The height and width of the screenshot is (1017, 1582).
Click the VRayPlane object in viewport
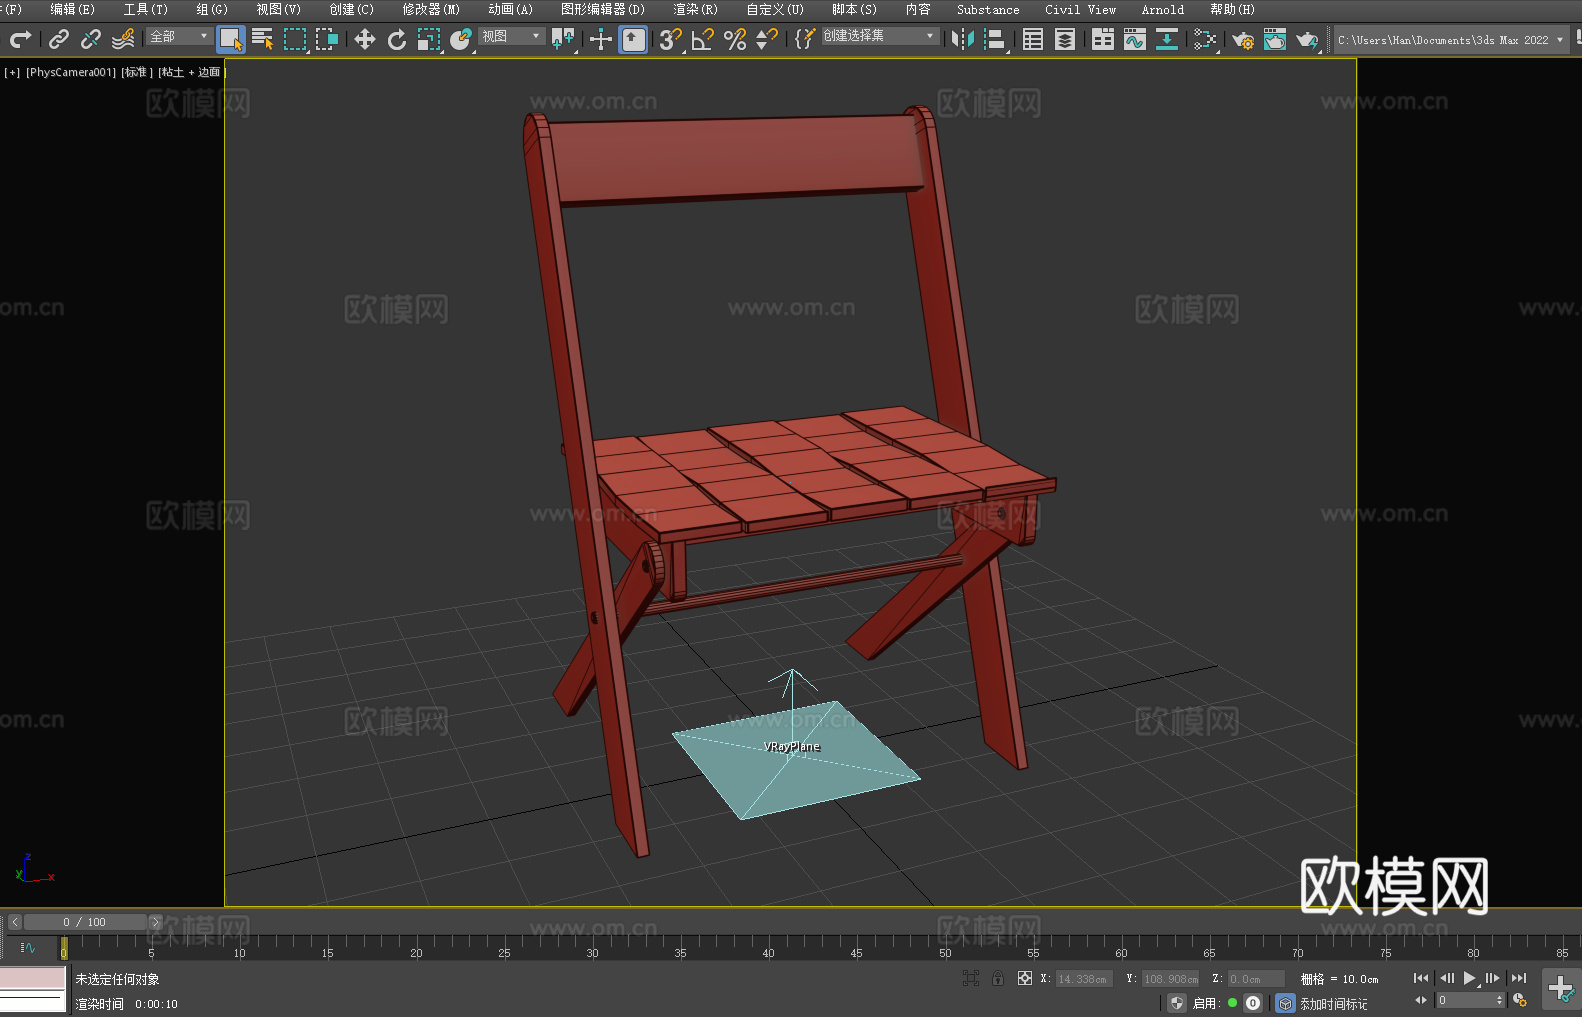(796, 762)
